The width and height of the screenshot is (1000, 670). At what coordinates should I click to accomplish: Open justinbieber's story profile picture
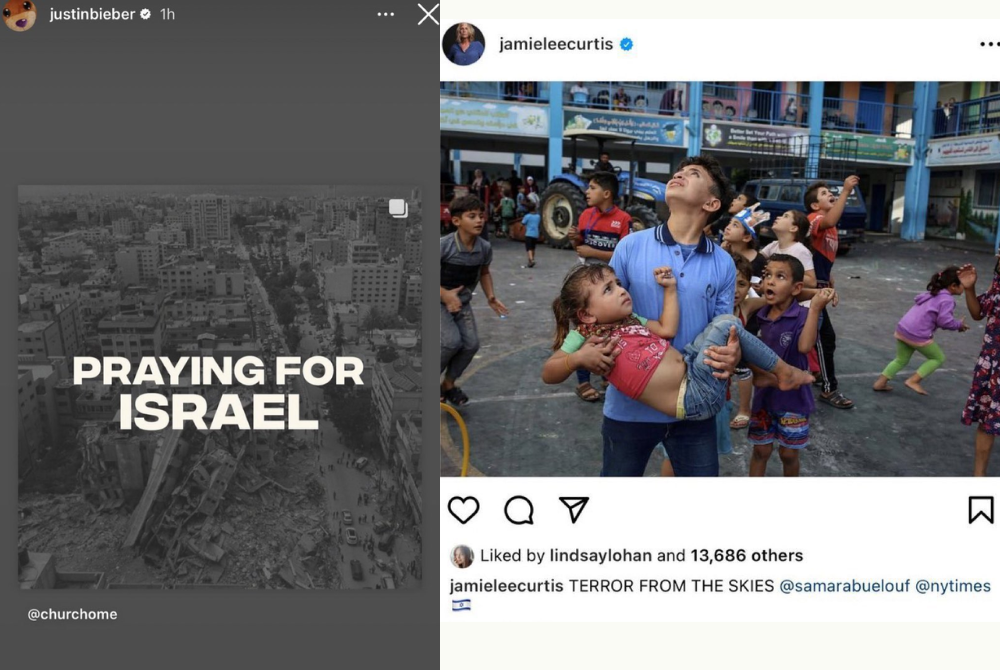coord(19,15)
